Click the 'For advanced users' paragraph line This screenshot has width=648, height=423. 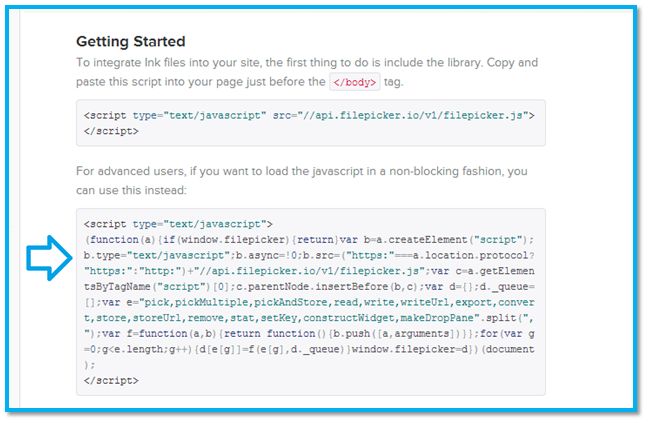(310, 171)
